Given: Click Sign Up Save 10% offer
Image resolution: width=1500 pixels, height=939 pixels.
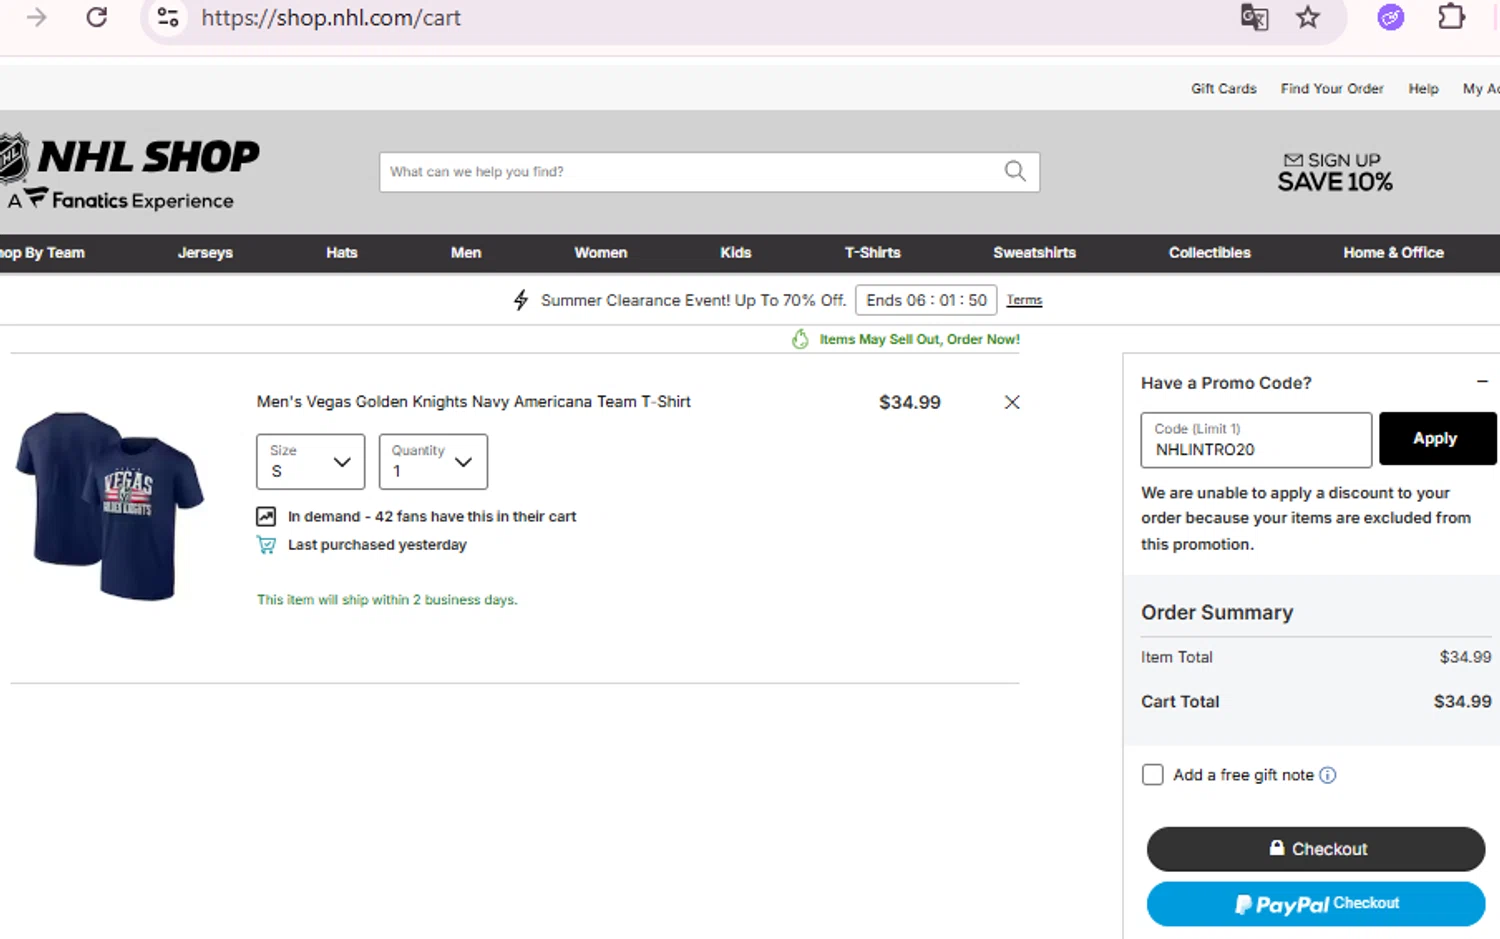Looking at the screenshot, I should click(x=1334, y=172).
